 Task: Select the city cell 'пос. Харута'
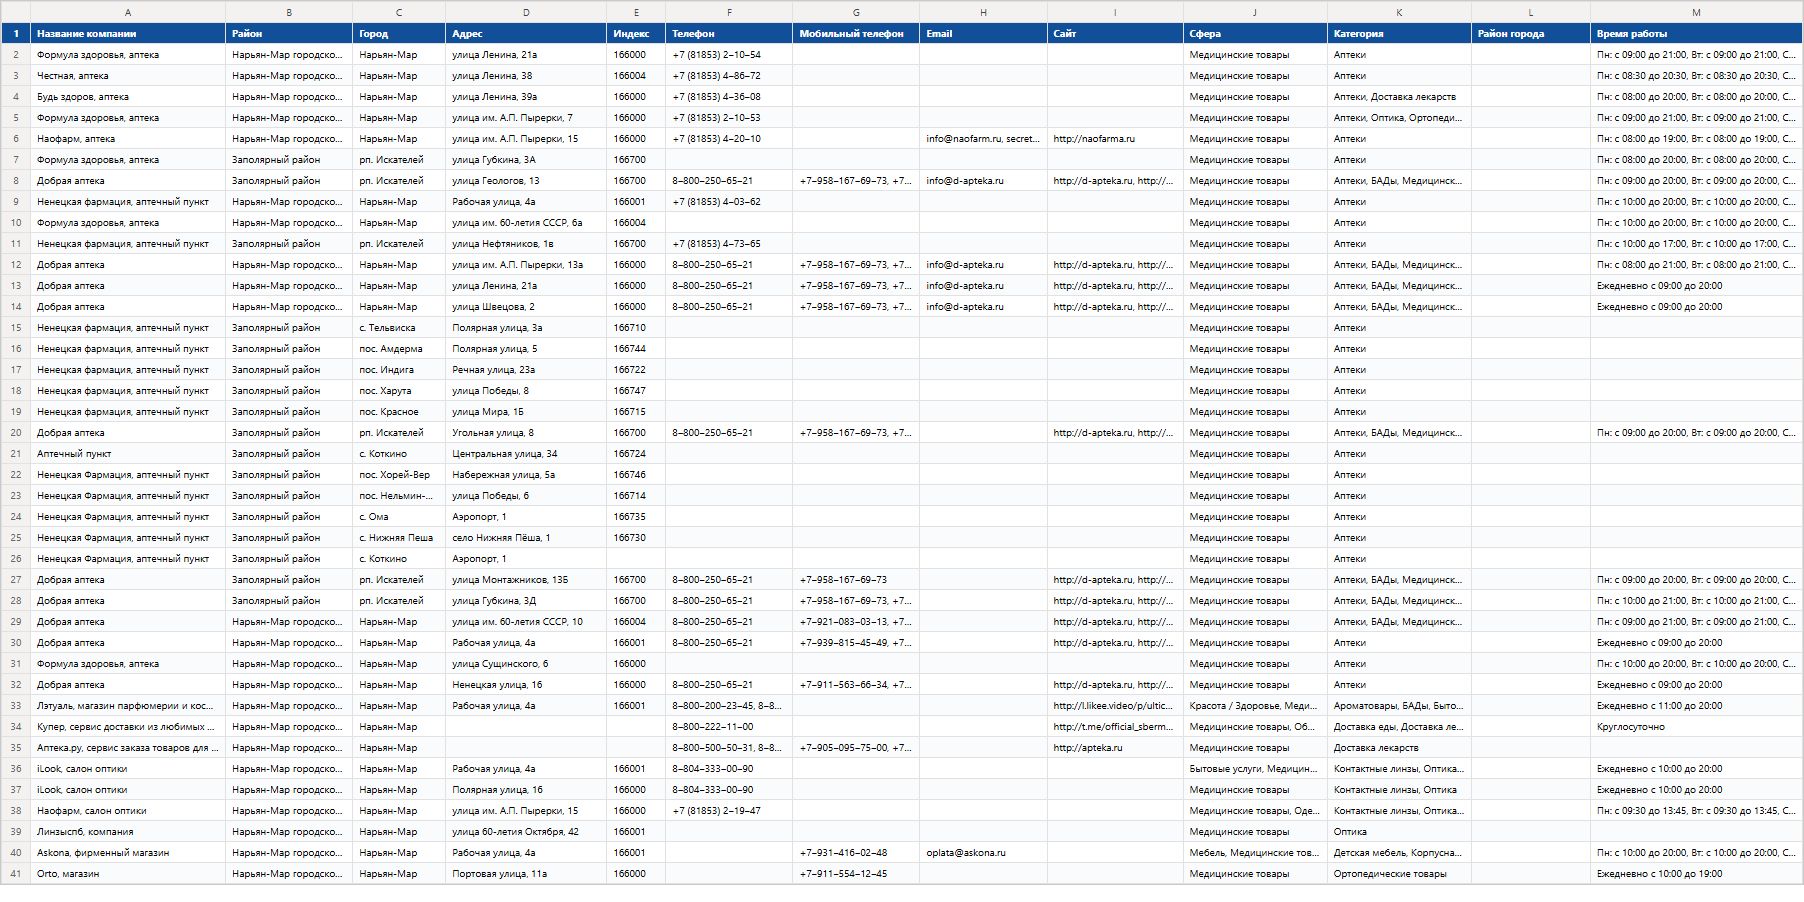coord(399,391)
